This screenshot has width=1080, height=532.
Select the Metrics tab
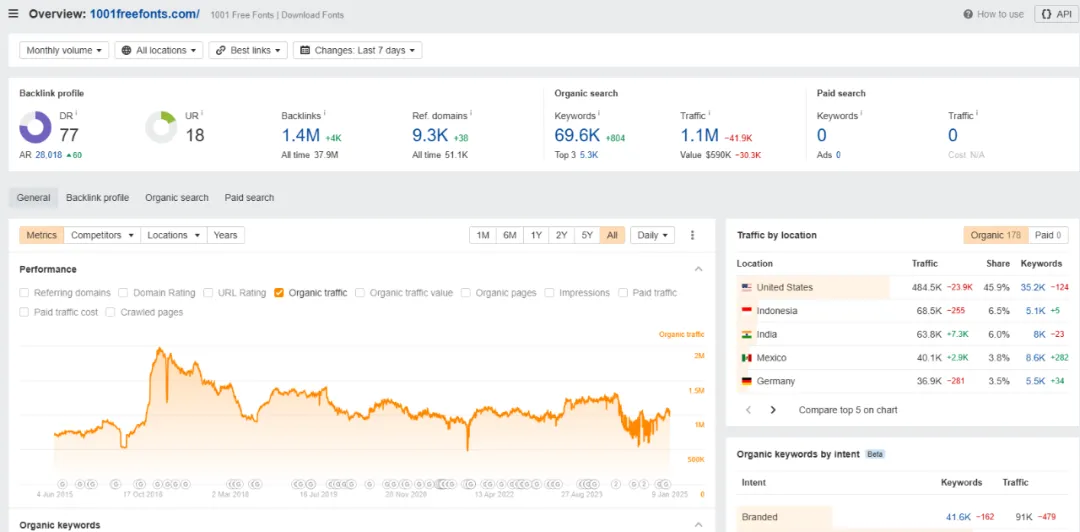coord(41,235)
